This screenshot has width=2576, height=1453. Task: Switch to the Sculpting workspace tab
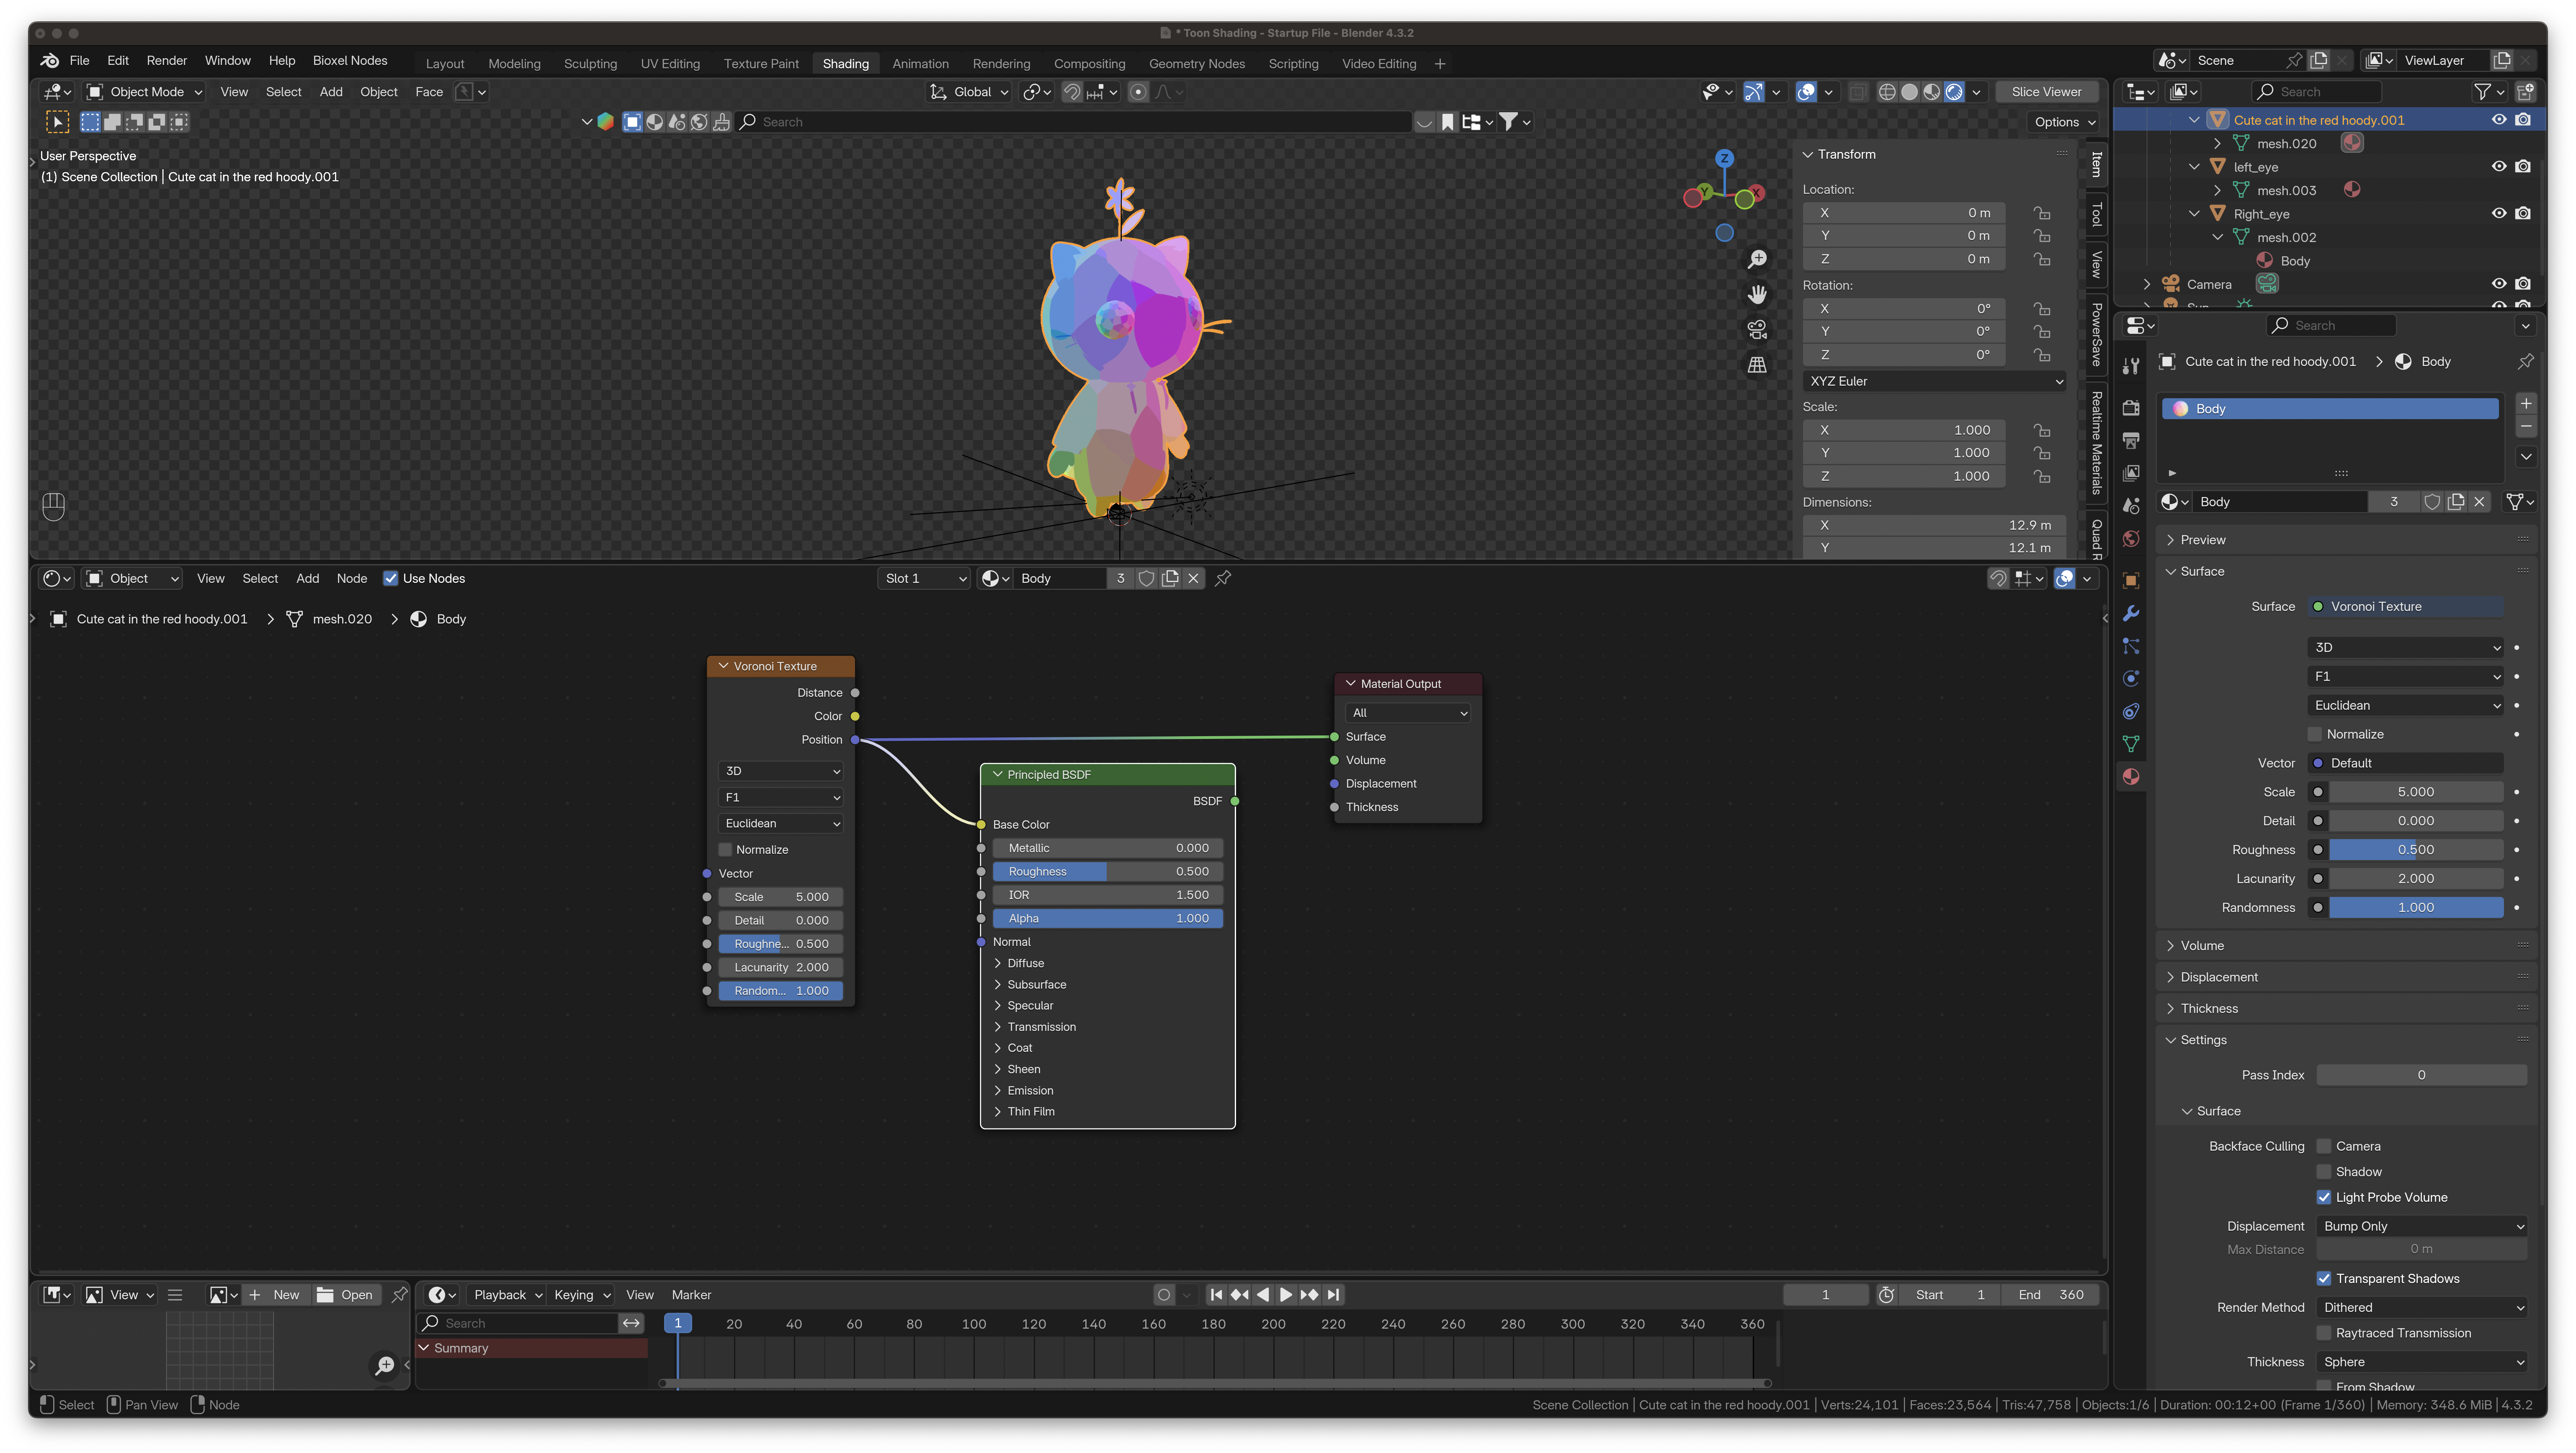click(x=590, y=64)
